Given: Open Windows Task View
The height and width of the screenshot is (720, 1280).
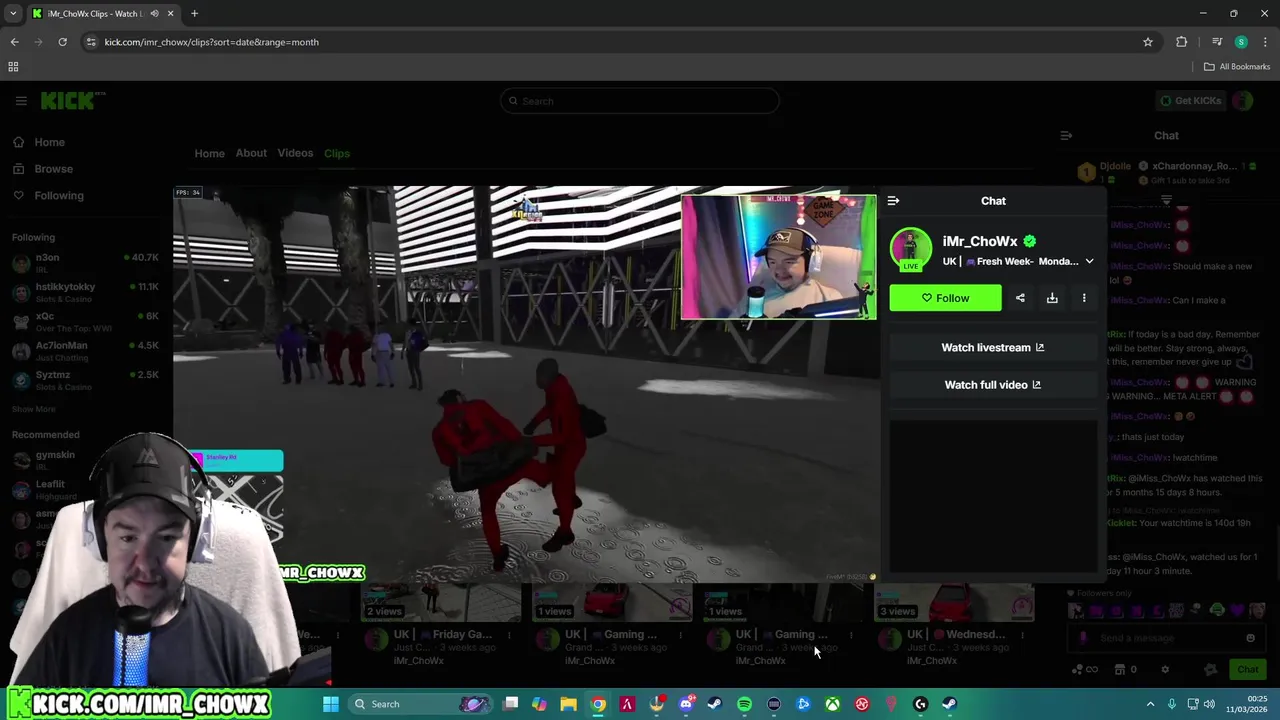Looking at the screenshot, I should point(510,704).
